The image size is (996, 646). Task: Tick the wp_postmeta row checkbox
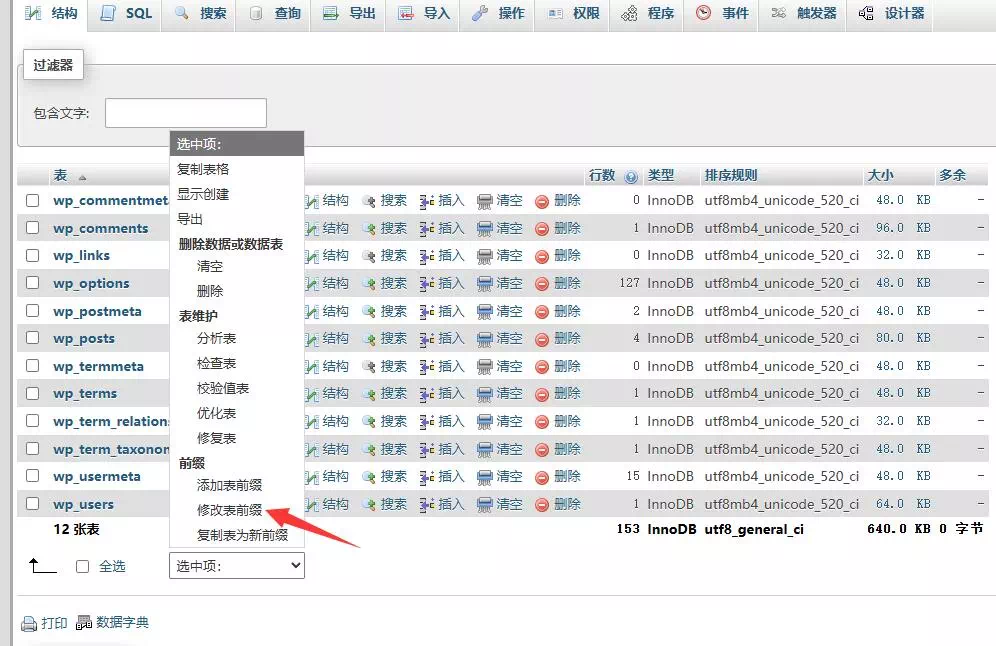tap(32, 311)
